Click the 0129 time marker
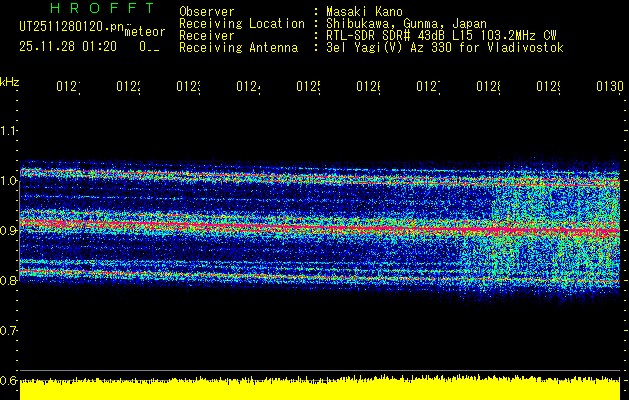629x400 pixels. [x=549, y=86]
